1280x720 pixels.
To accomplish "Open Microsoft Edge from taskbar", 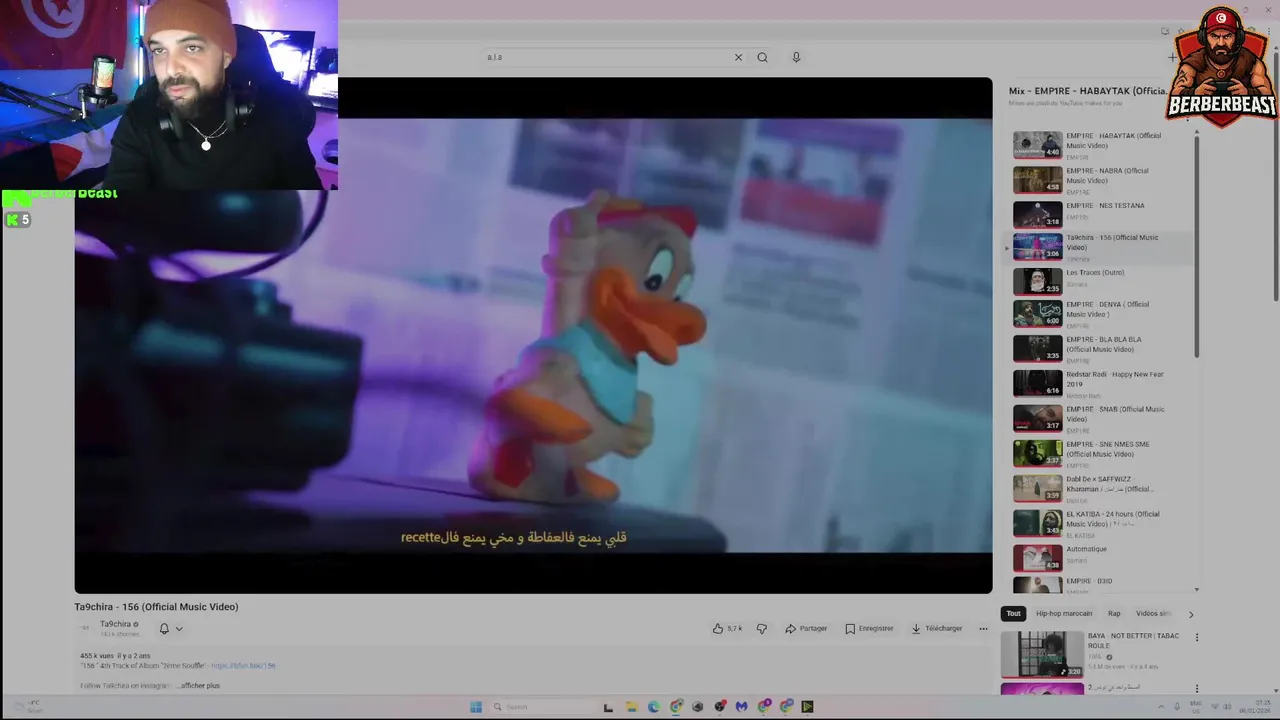I will [653, 707].
